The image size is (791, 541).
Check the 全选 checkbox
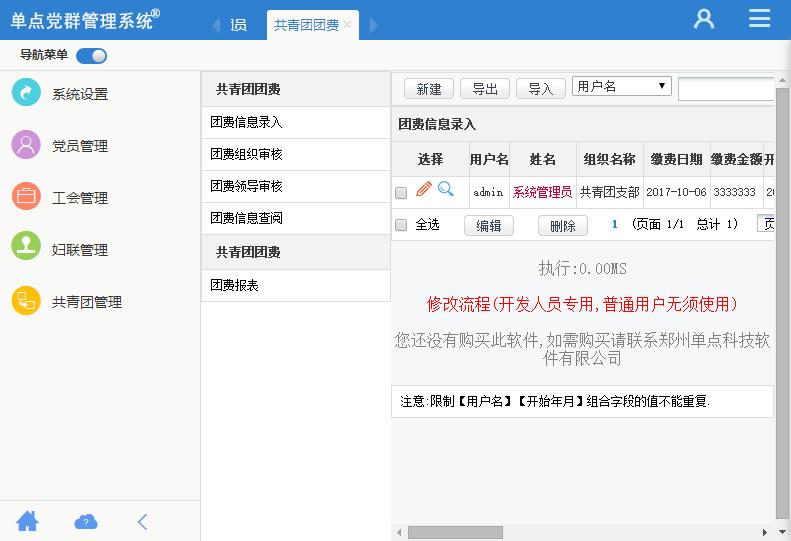[401, 225]
